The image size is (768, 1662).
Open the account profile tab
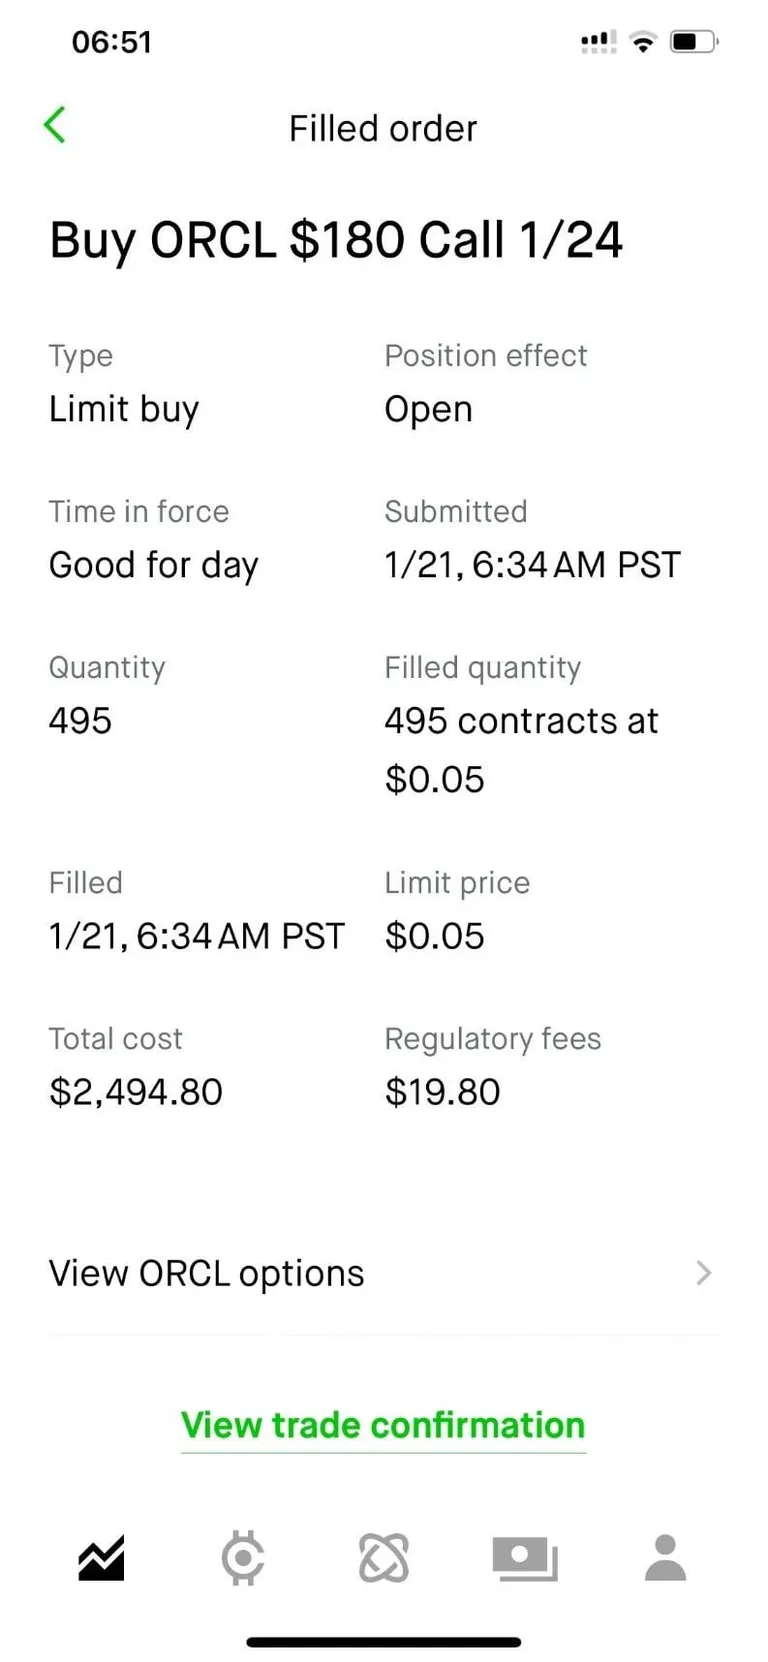(x=665, y=1558)
